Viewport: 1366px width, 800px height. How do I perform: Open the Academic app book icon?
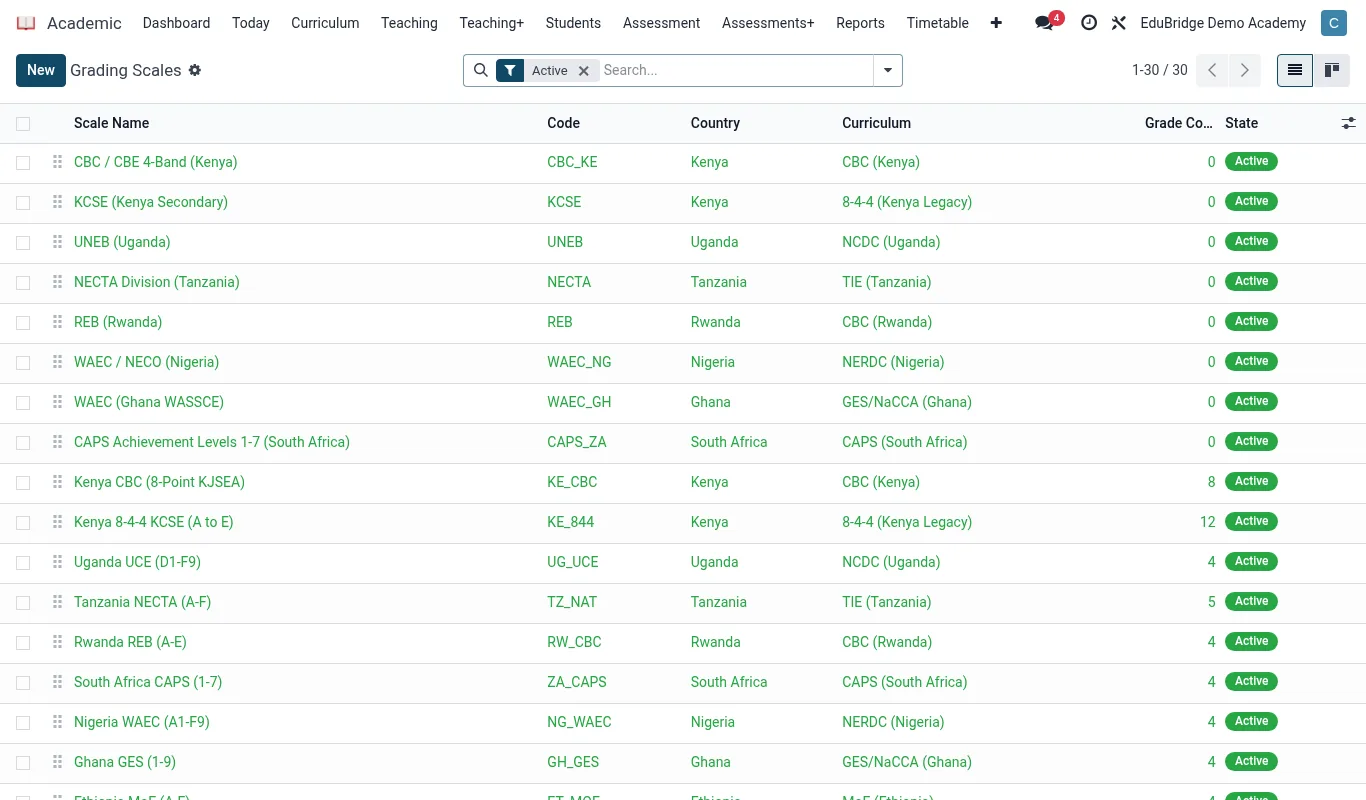[x=26, y=23]
